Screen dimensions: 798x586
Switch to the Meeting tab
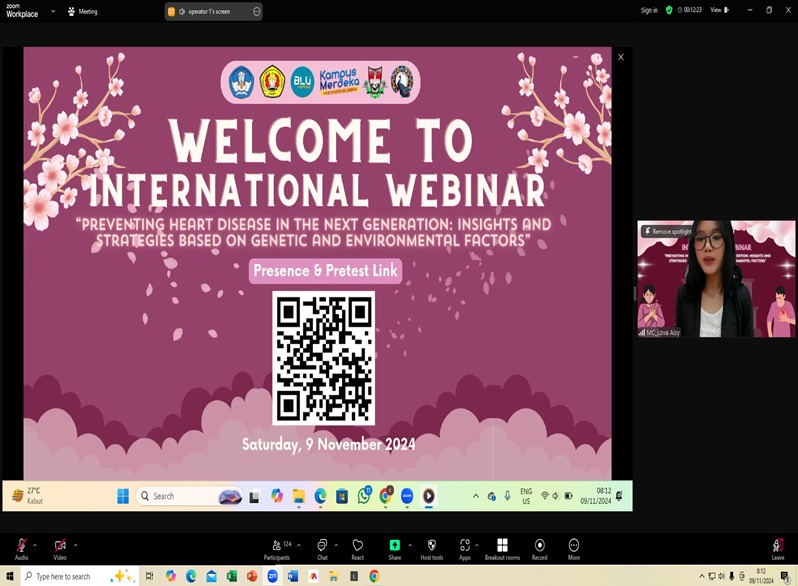point(82,12)
